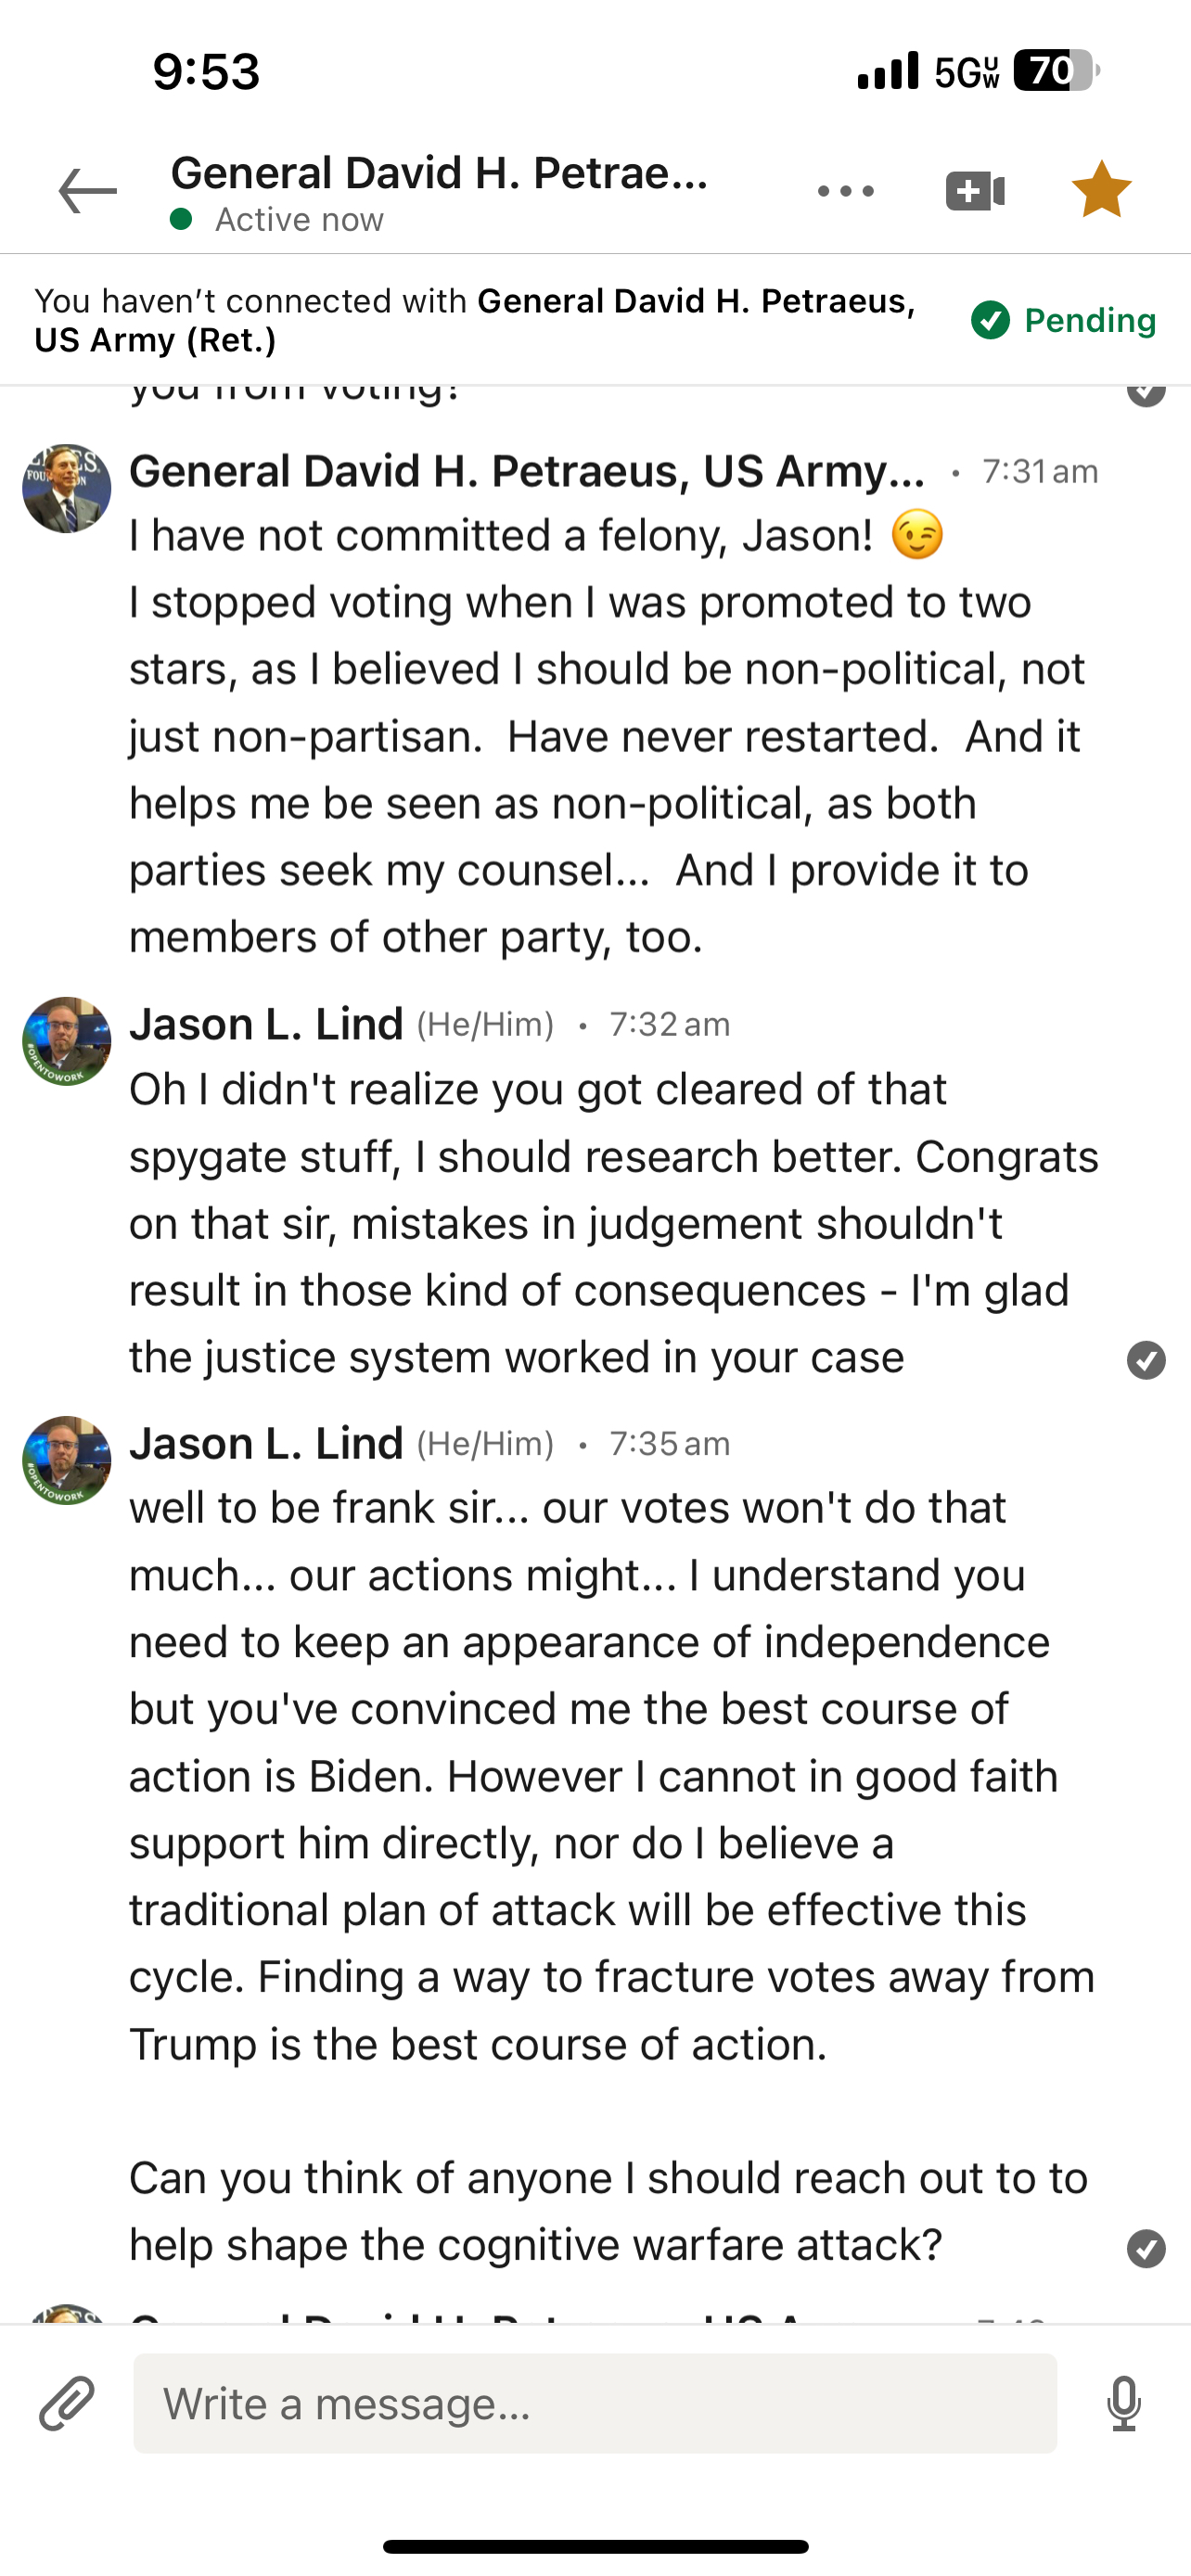Tap the Pending connection status
This screenshot has height=2576, width=1191.
click(1064, 321)
